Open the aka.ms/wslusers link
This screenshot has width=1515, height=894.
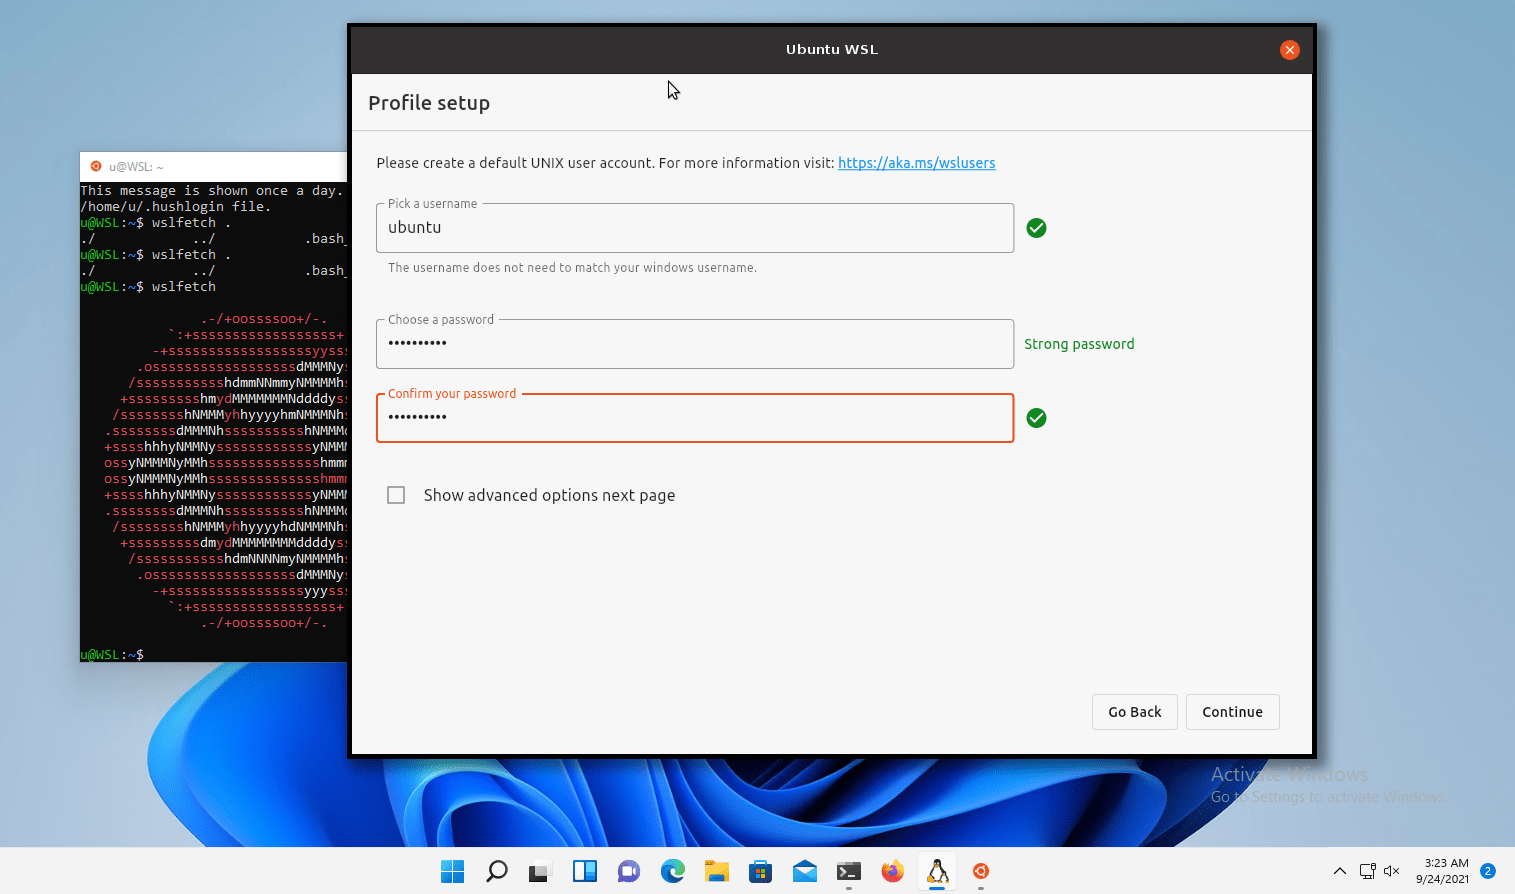click(916, 163)
